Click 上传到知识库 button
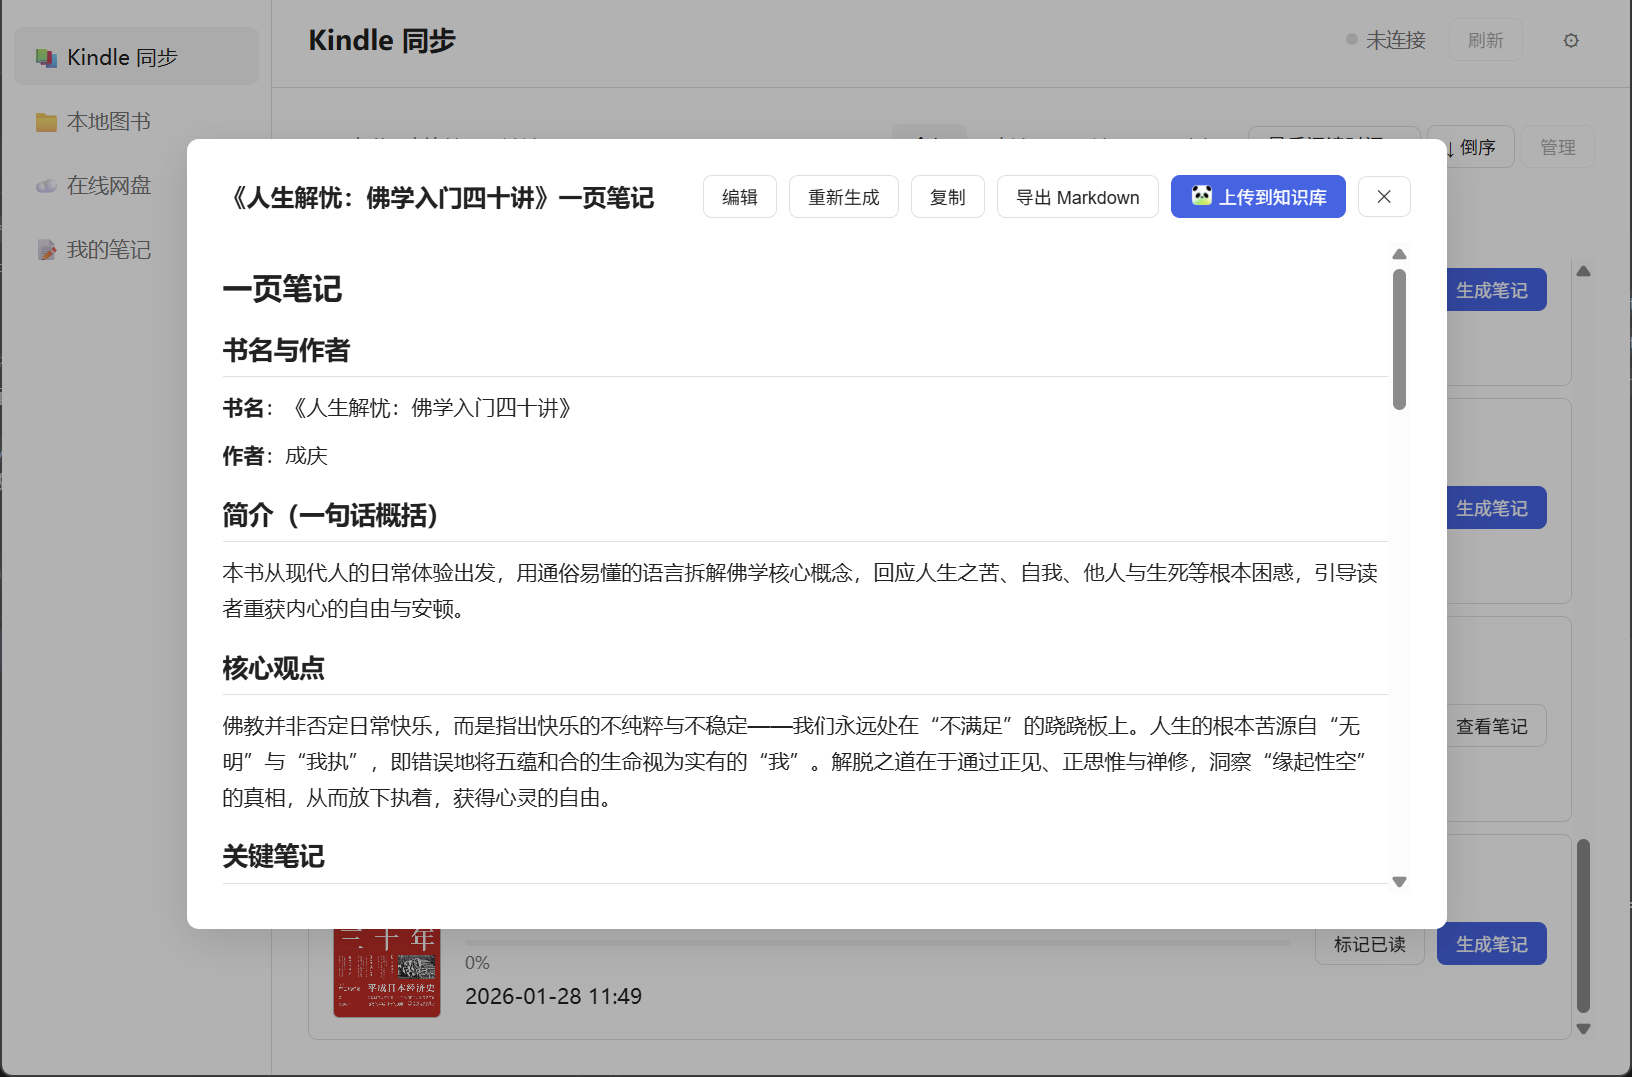1632x1077 pixels. [x=1258, y=197]
